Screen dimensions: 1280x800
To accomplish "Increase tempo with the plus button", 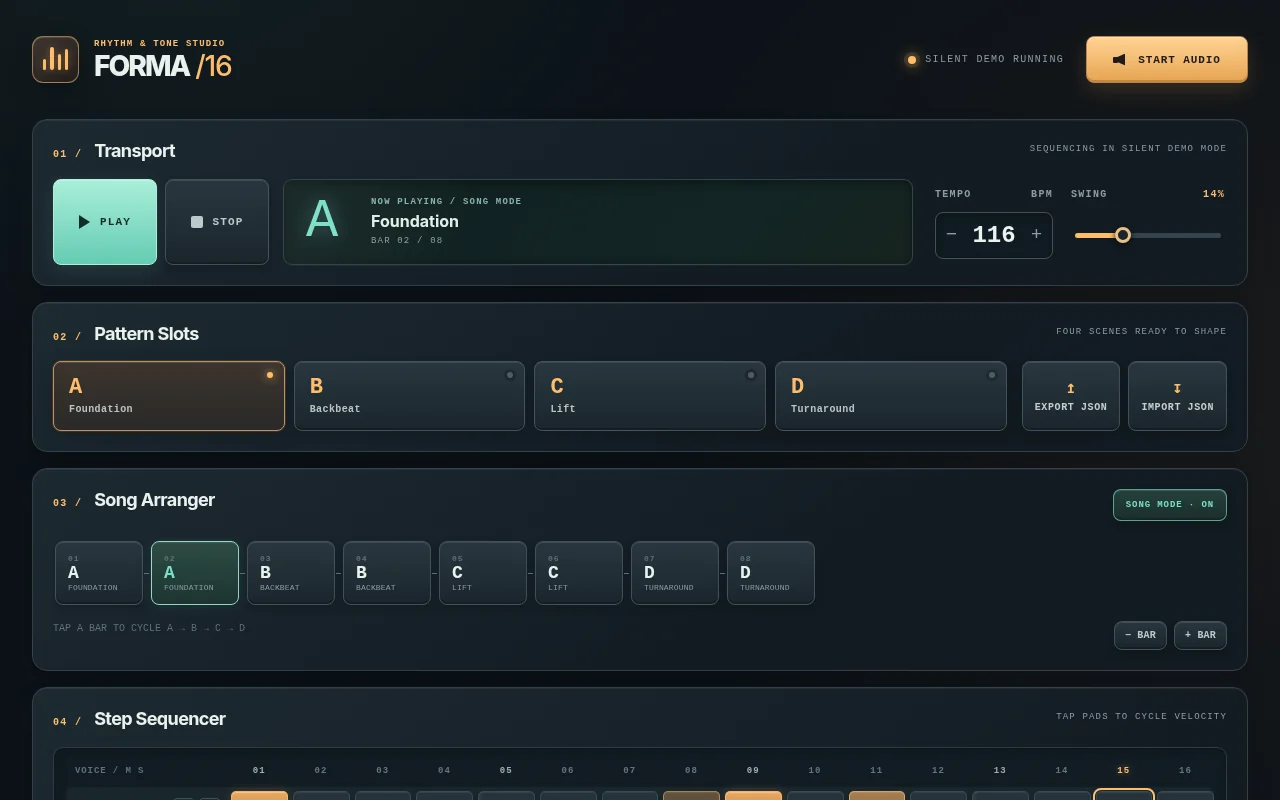I will tap(1036, 235).
